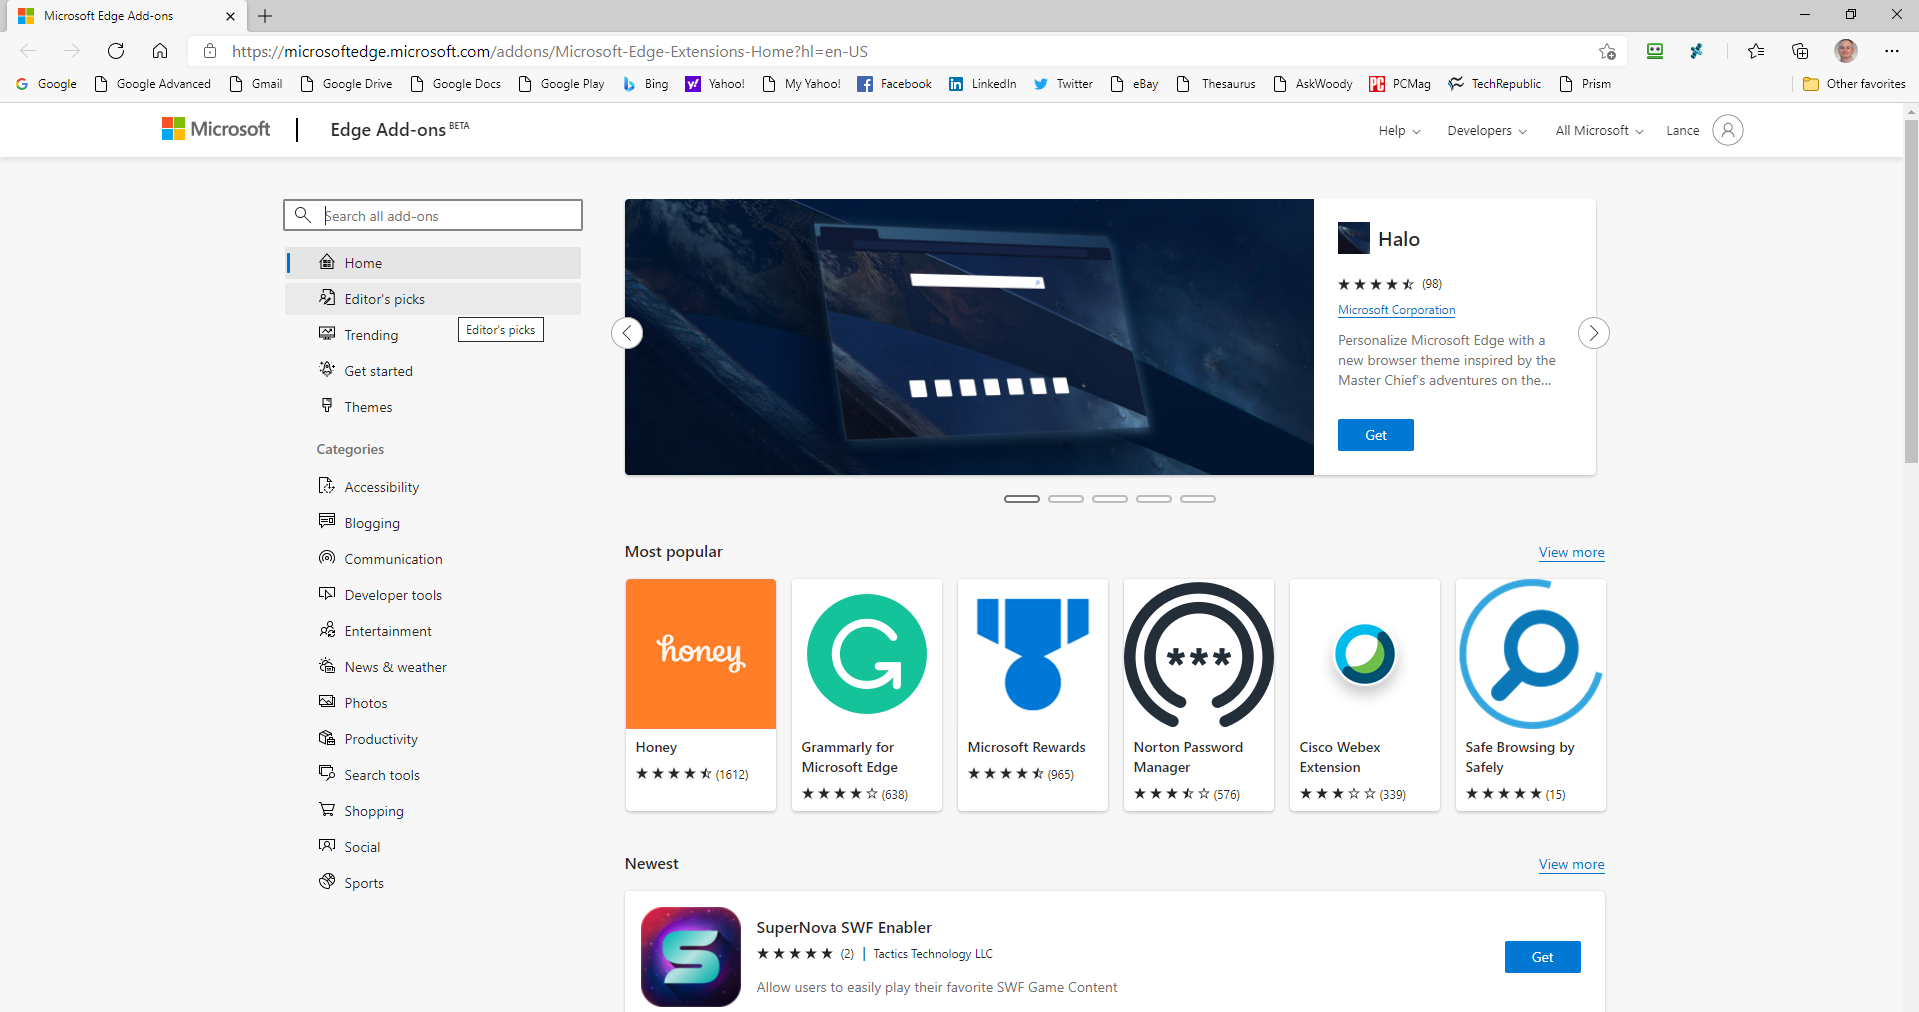
Task: Open SuperNova SWF Enabler icon
Action: click(x=691, y=956)
